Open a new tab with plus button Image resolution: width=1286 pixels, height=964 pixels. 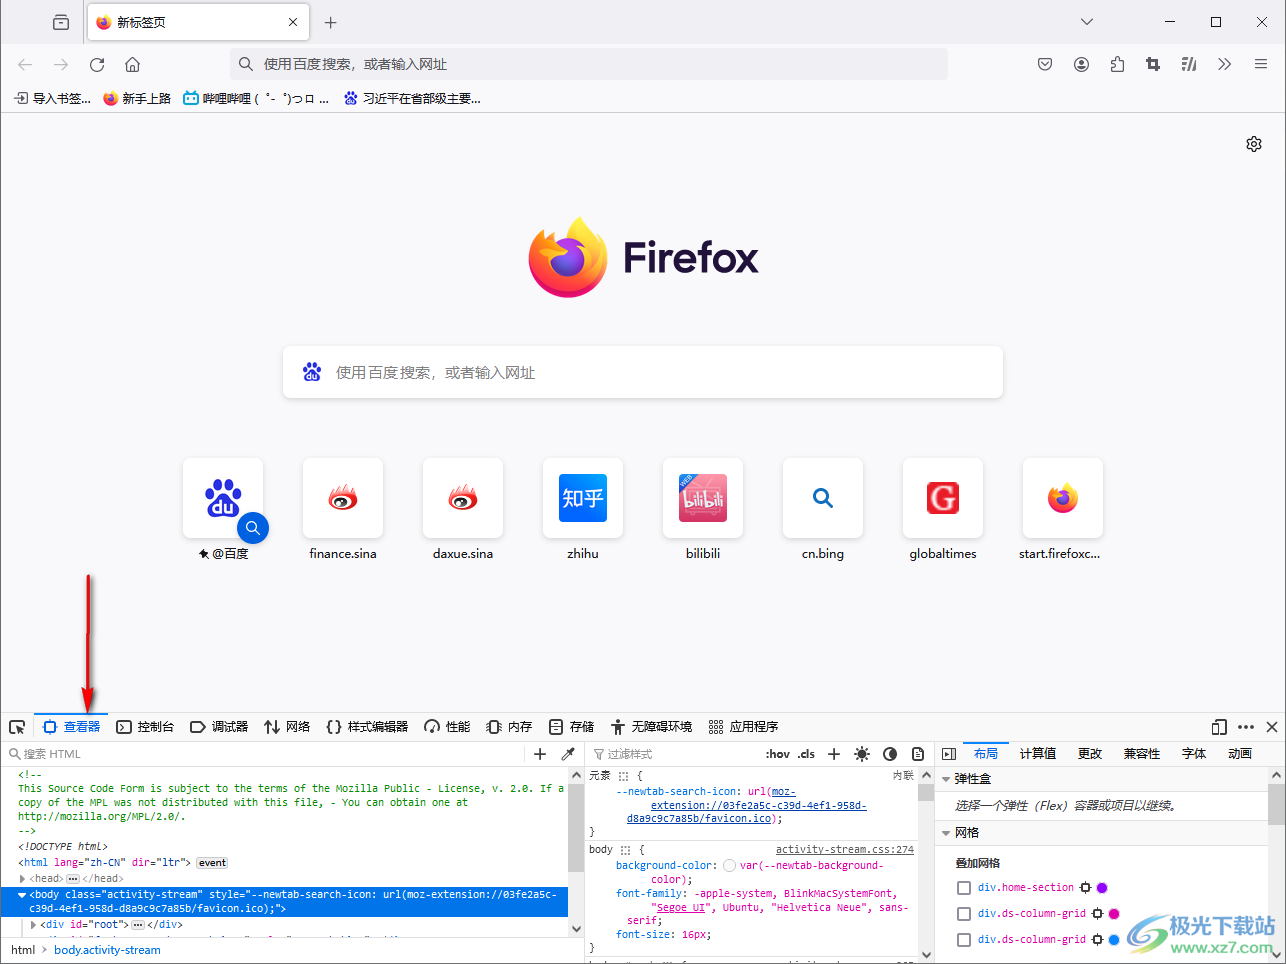(x=331, y=22)
